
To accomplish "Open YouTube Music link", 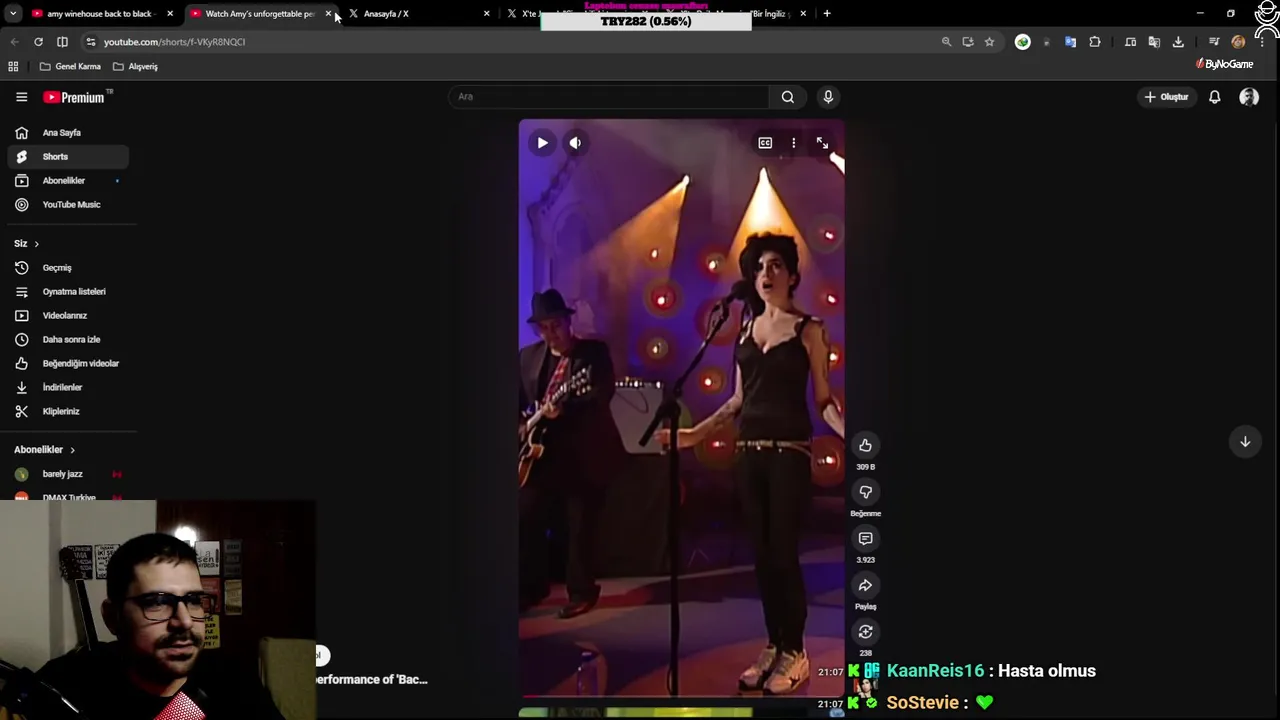I will click(x=67, y=204).
